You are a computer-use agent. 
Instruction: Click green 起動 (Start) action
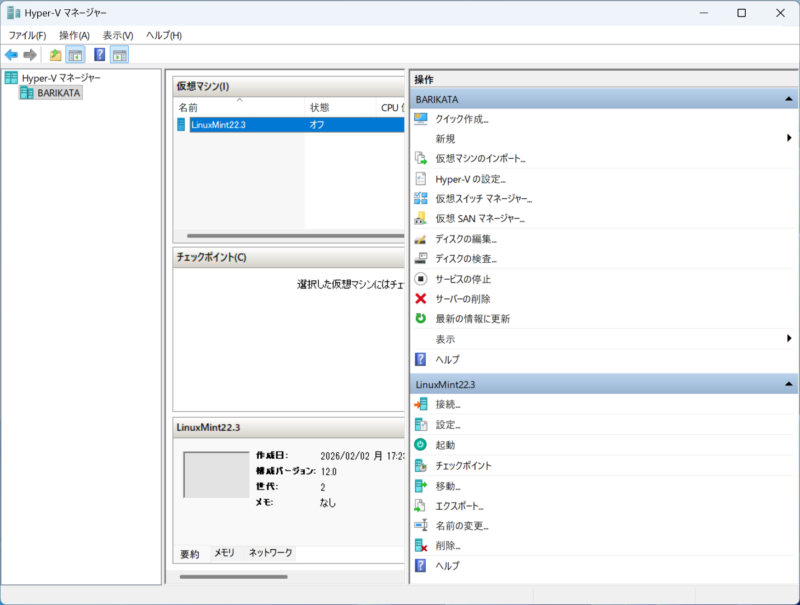[x=445, y=445]
